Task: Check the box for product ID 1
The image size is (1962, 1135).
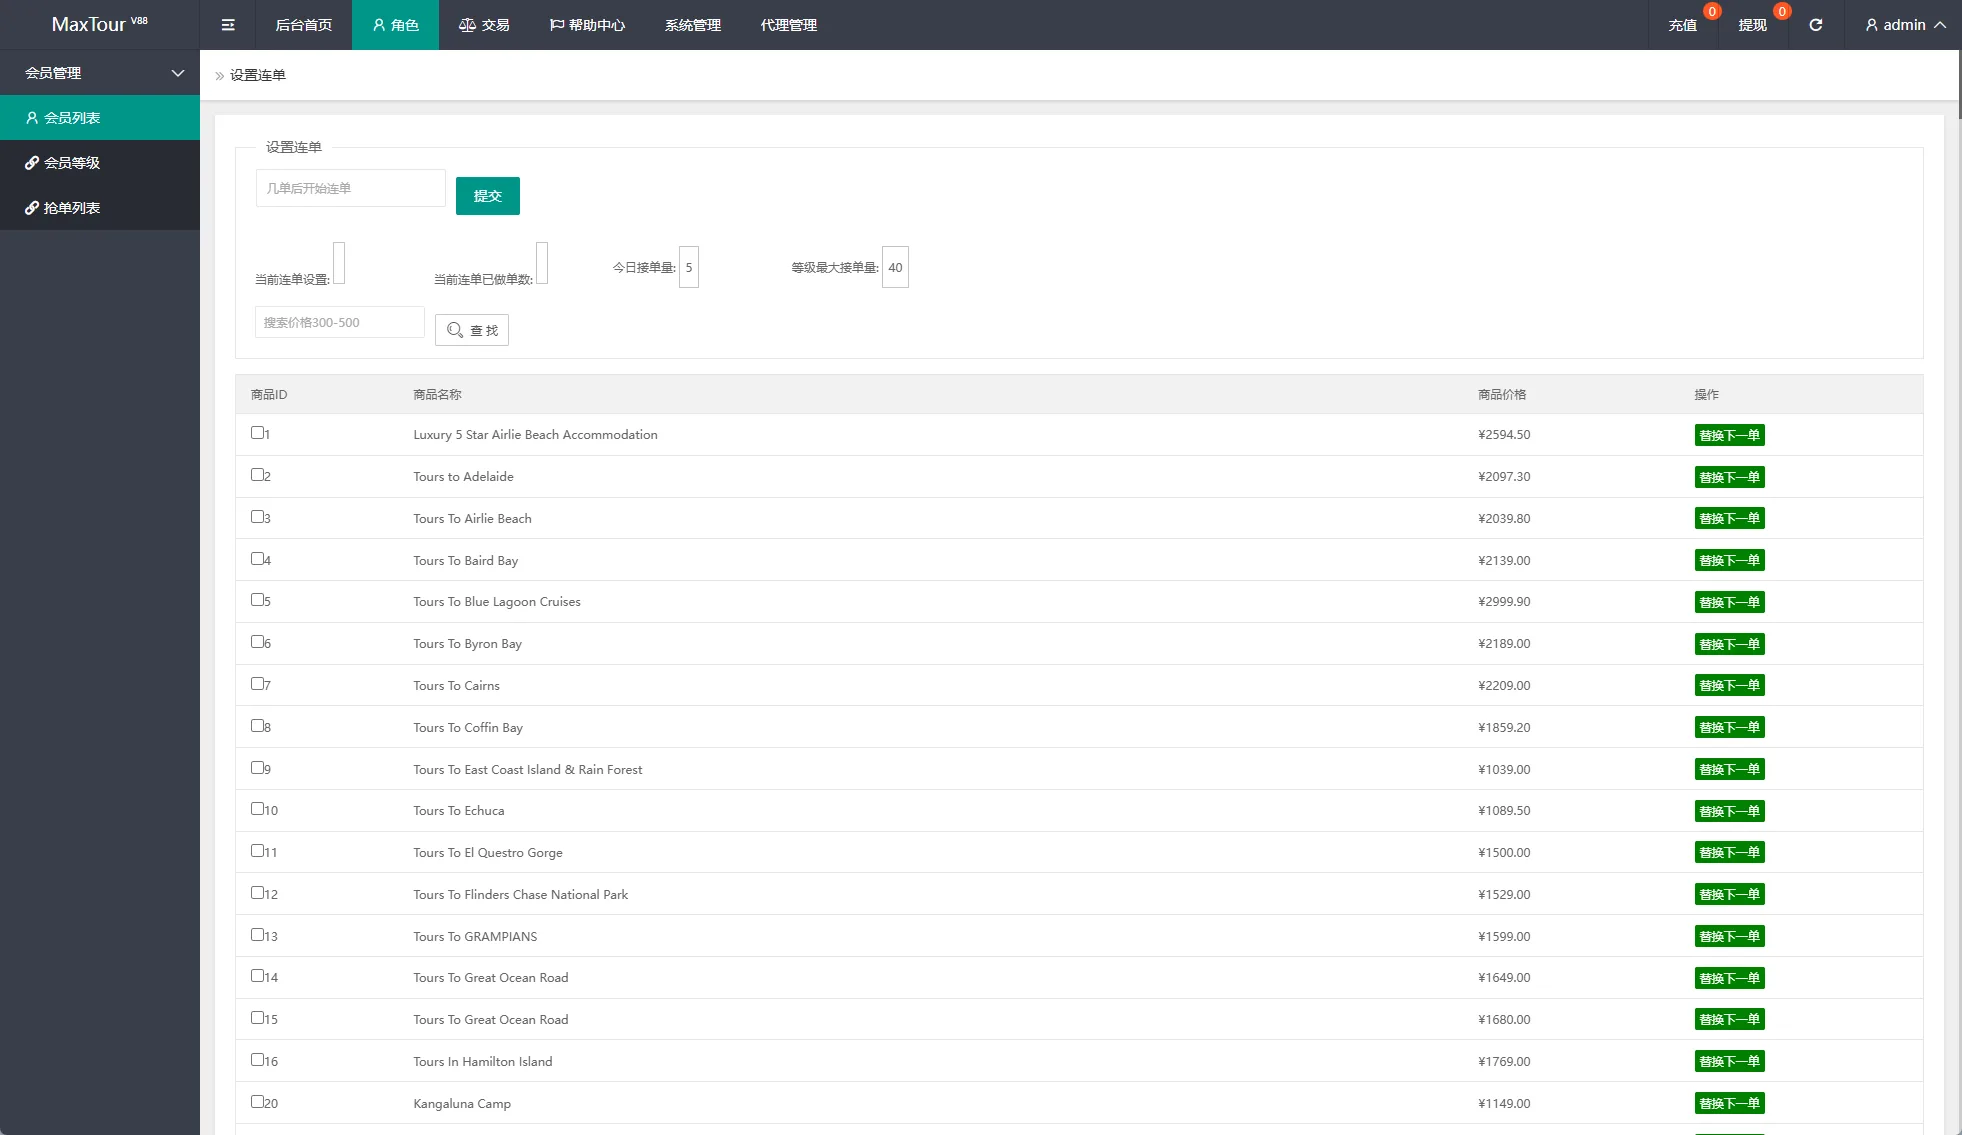Action: click(257, 433)
